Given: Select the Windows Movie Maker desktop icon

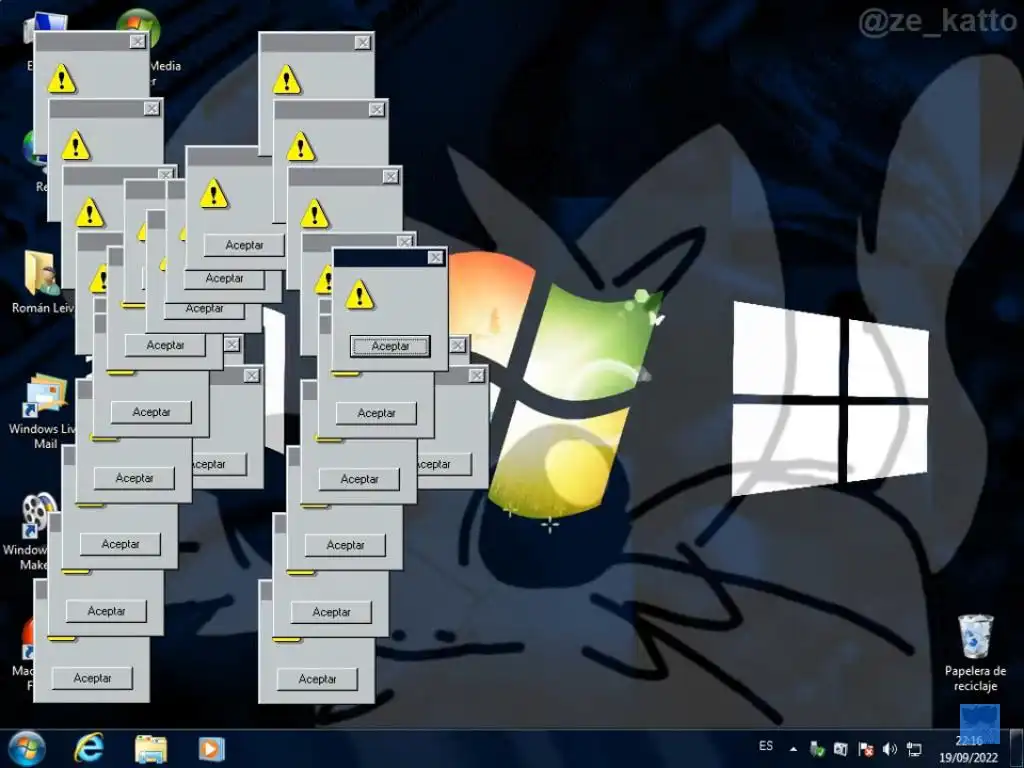Looking at the screenshot, I should (39, 515).
